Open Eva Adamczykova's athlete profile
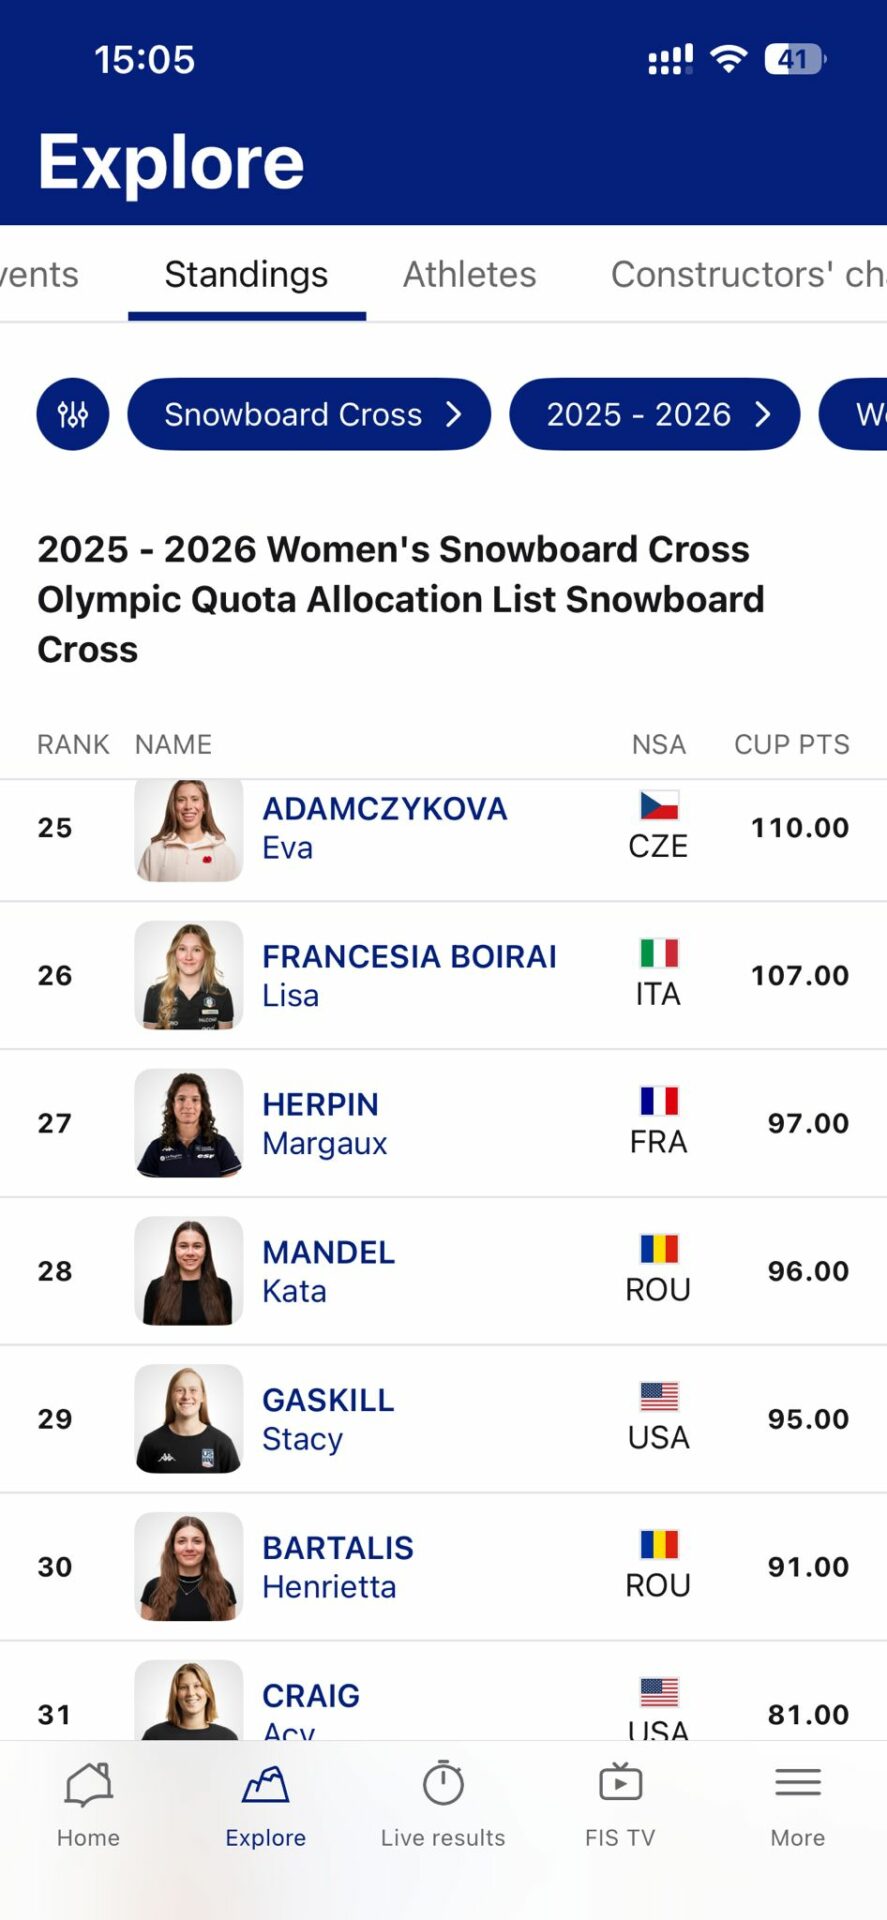This screenshot has height=1920, width=887. click(x=384, y=828)
